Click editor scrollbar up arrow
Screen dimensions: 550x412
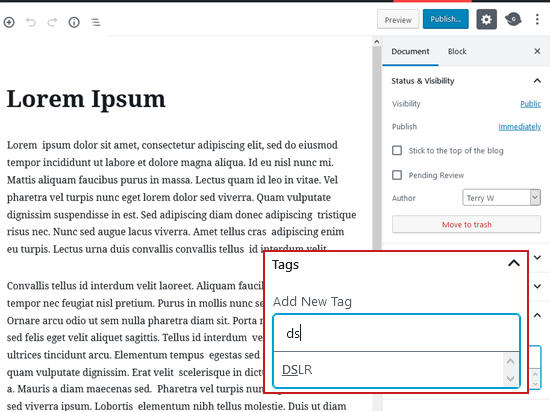pos(376,42)
